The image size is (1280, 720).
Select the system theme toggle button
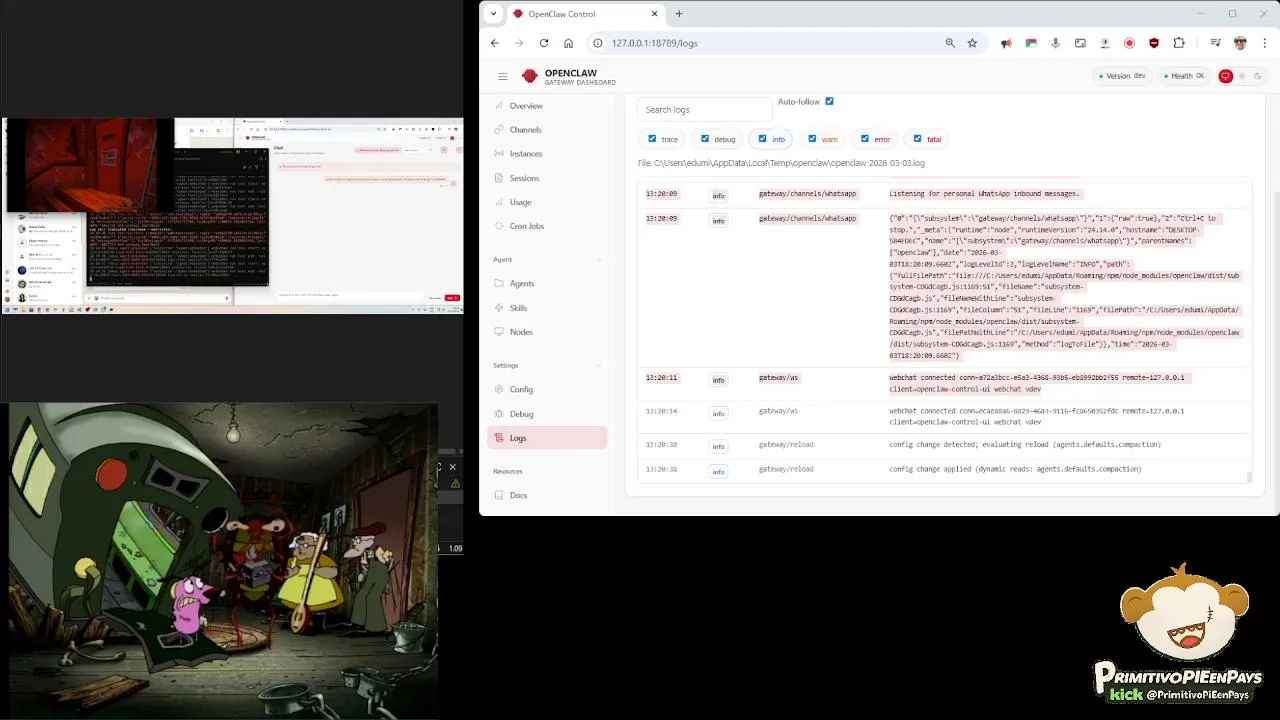click(x=1225, y=76)
